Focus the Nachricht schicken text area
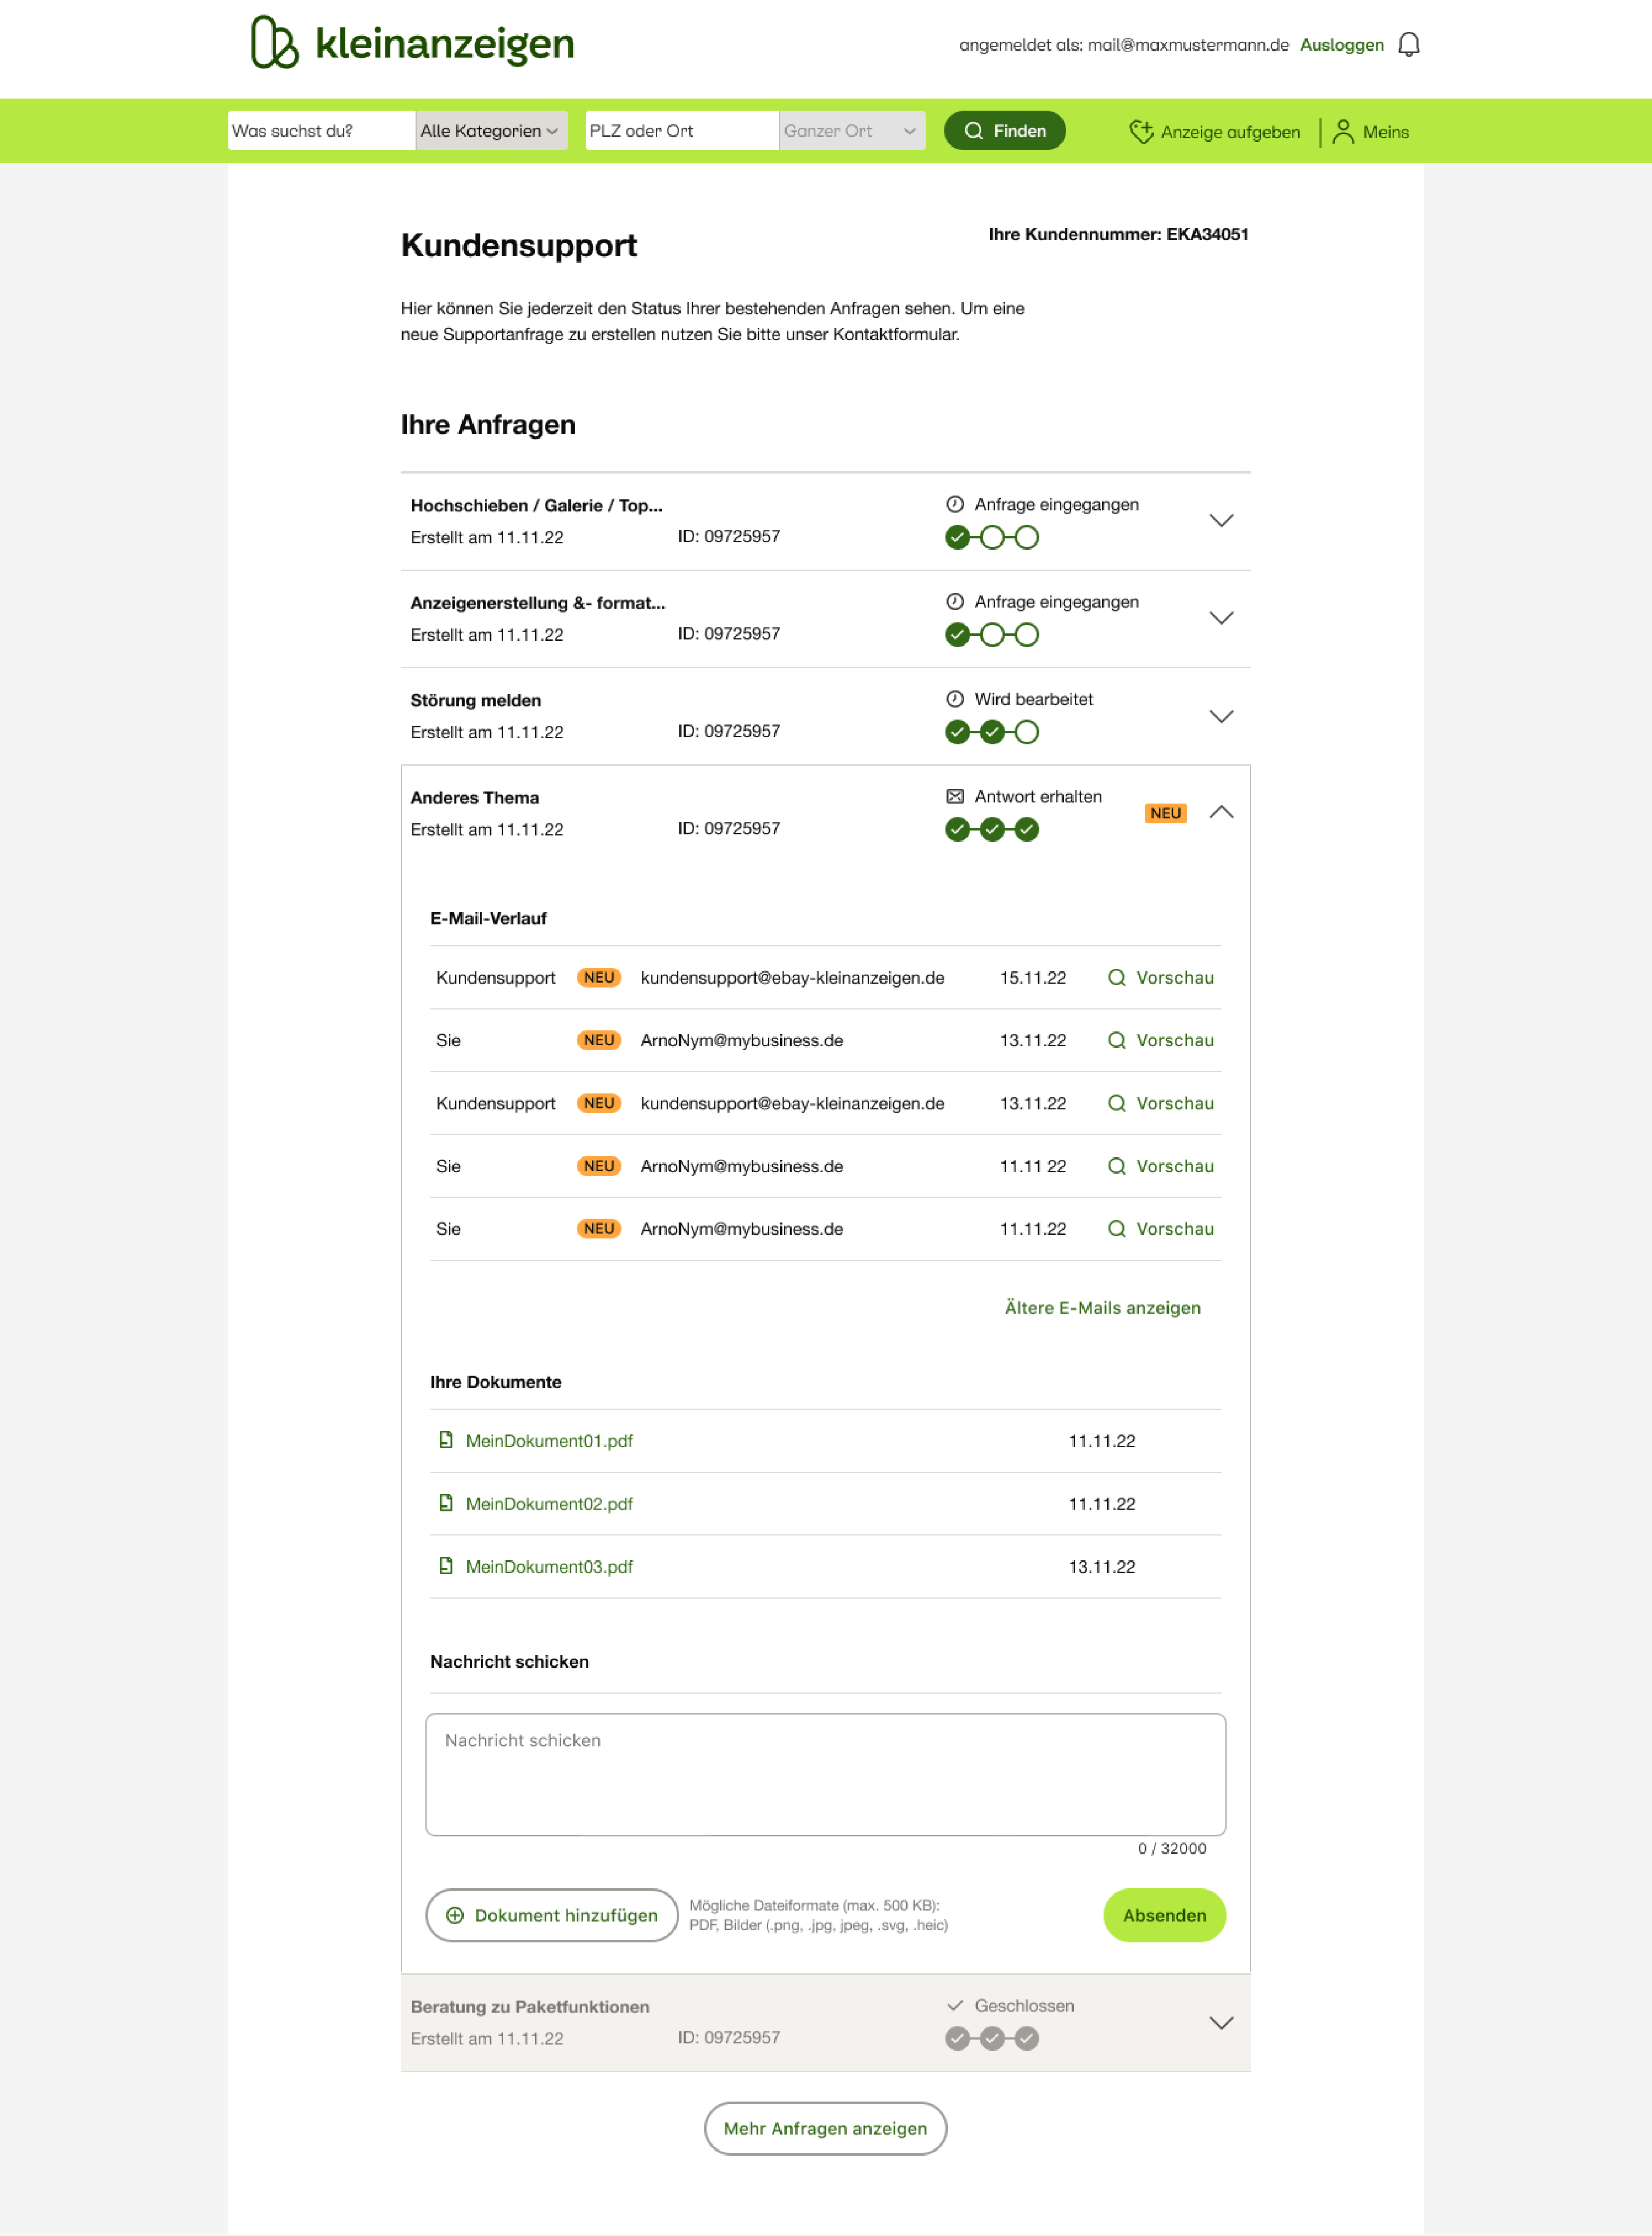Screen dimensions: 1652x2236 [x=825, y=1775]
